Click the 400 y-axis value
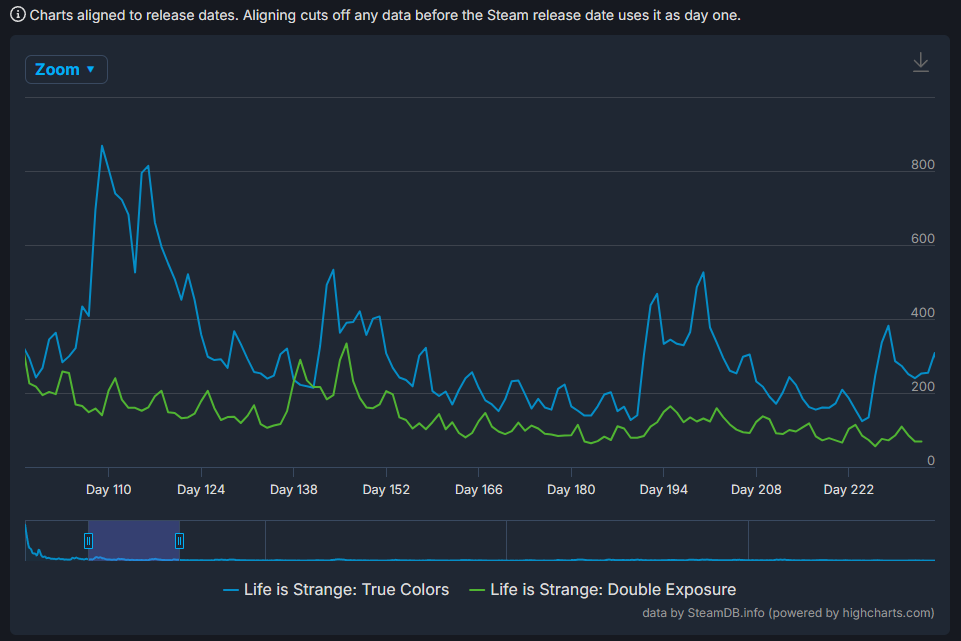961x641 pixels. point(922,313)
